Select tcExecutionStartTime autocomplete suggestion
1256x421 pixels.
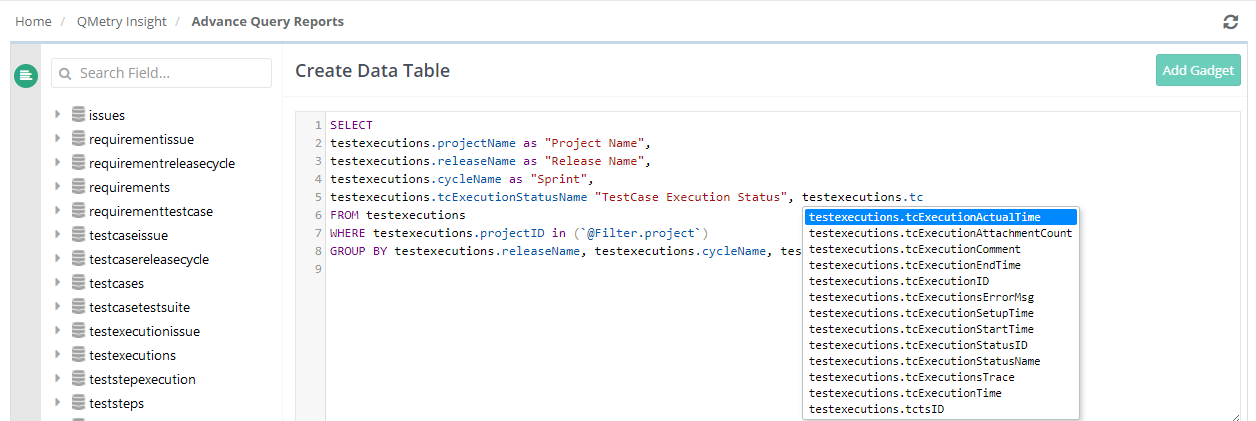[x=941, y=329]
